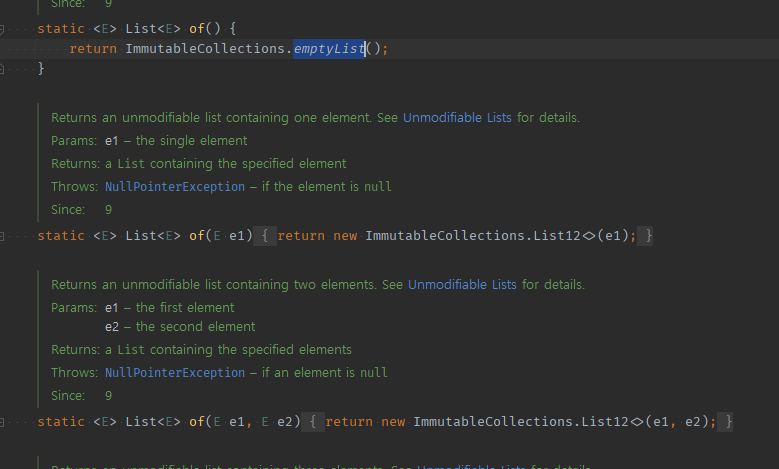Open Unmodifiable Lists link in one-element doc

(457, 118)
